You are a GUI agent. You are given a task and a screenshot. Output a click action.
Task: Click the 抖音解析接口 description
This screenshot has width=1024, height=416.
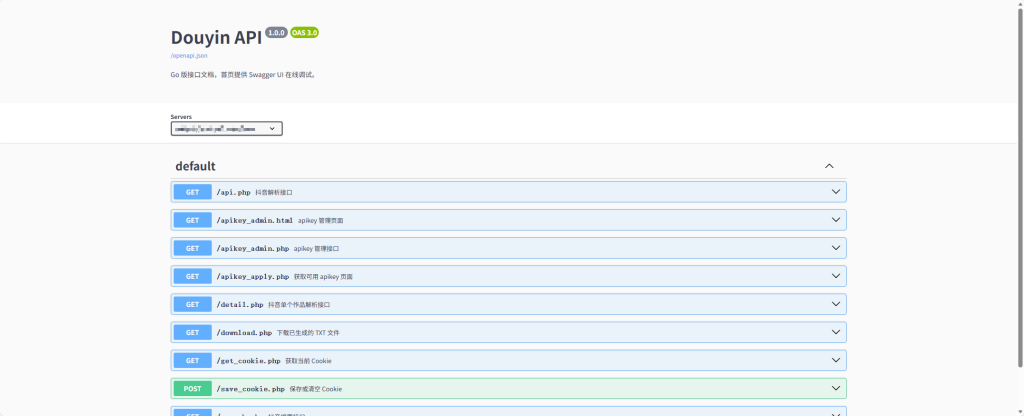tap(274, 193)
